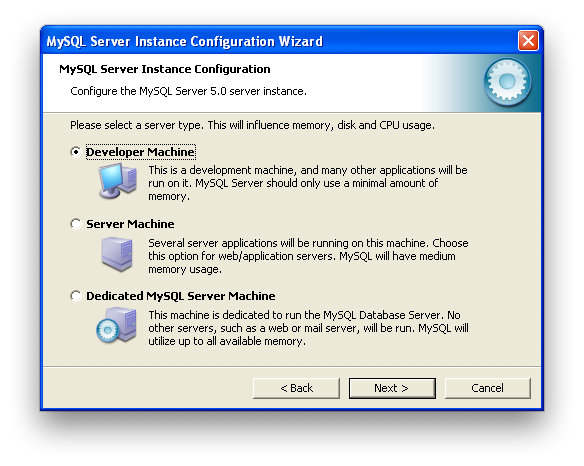The width and height of the screenshot is (584, 466).
Task: Click 'MySQL Server Instance Configuration' heading
Action: (165, 69)
